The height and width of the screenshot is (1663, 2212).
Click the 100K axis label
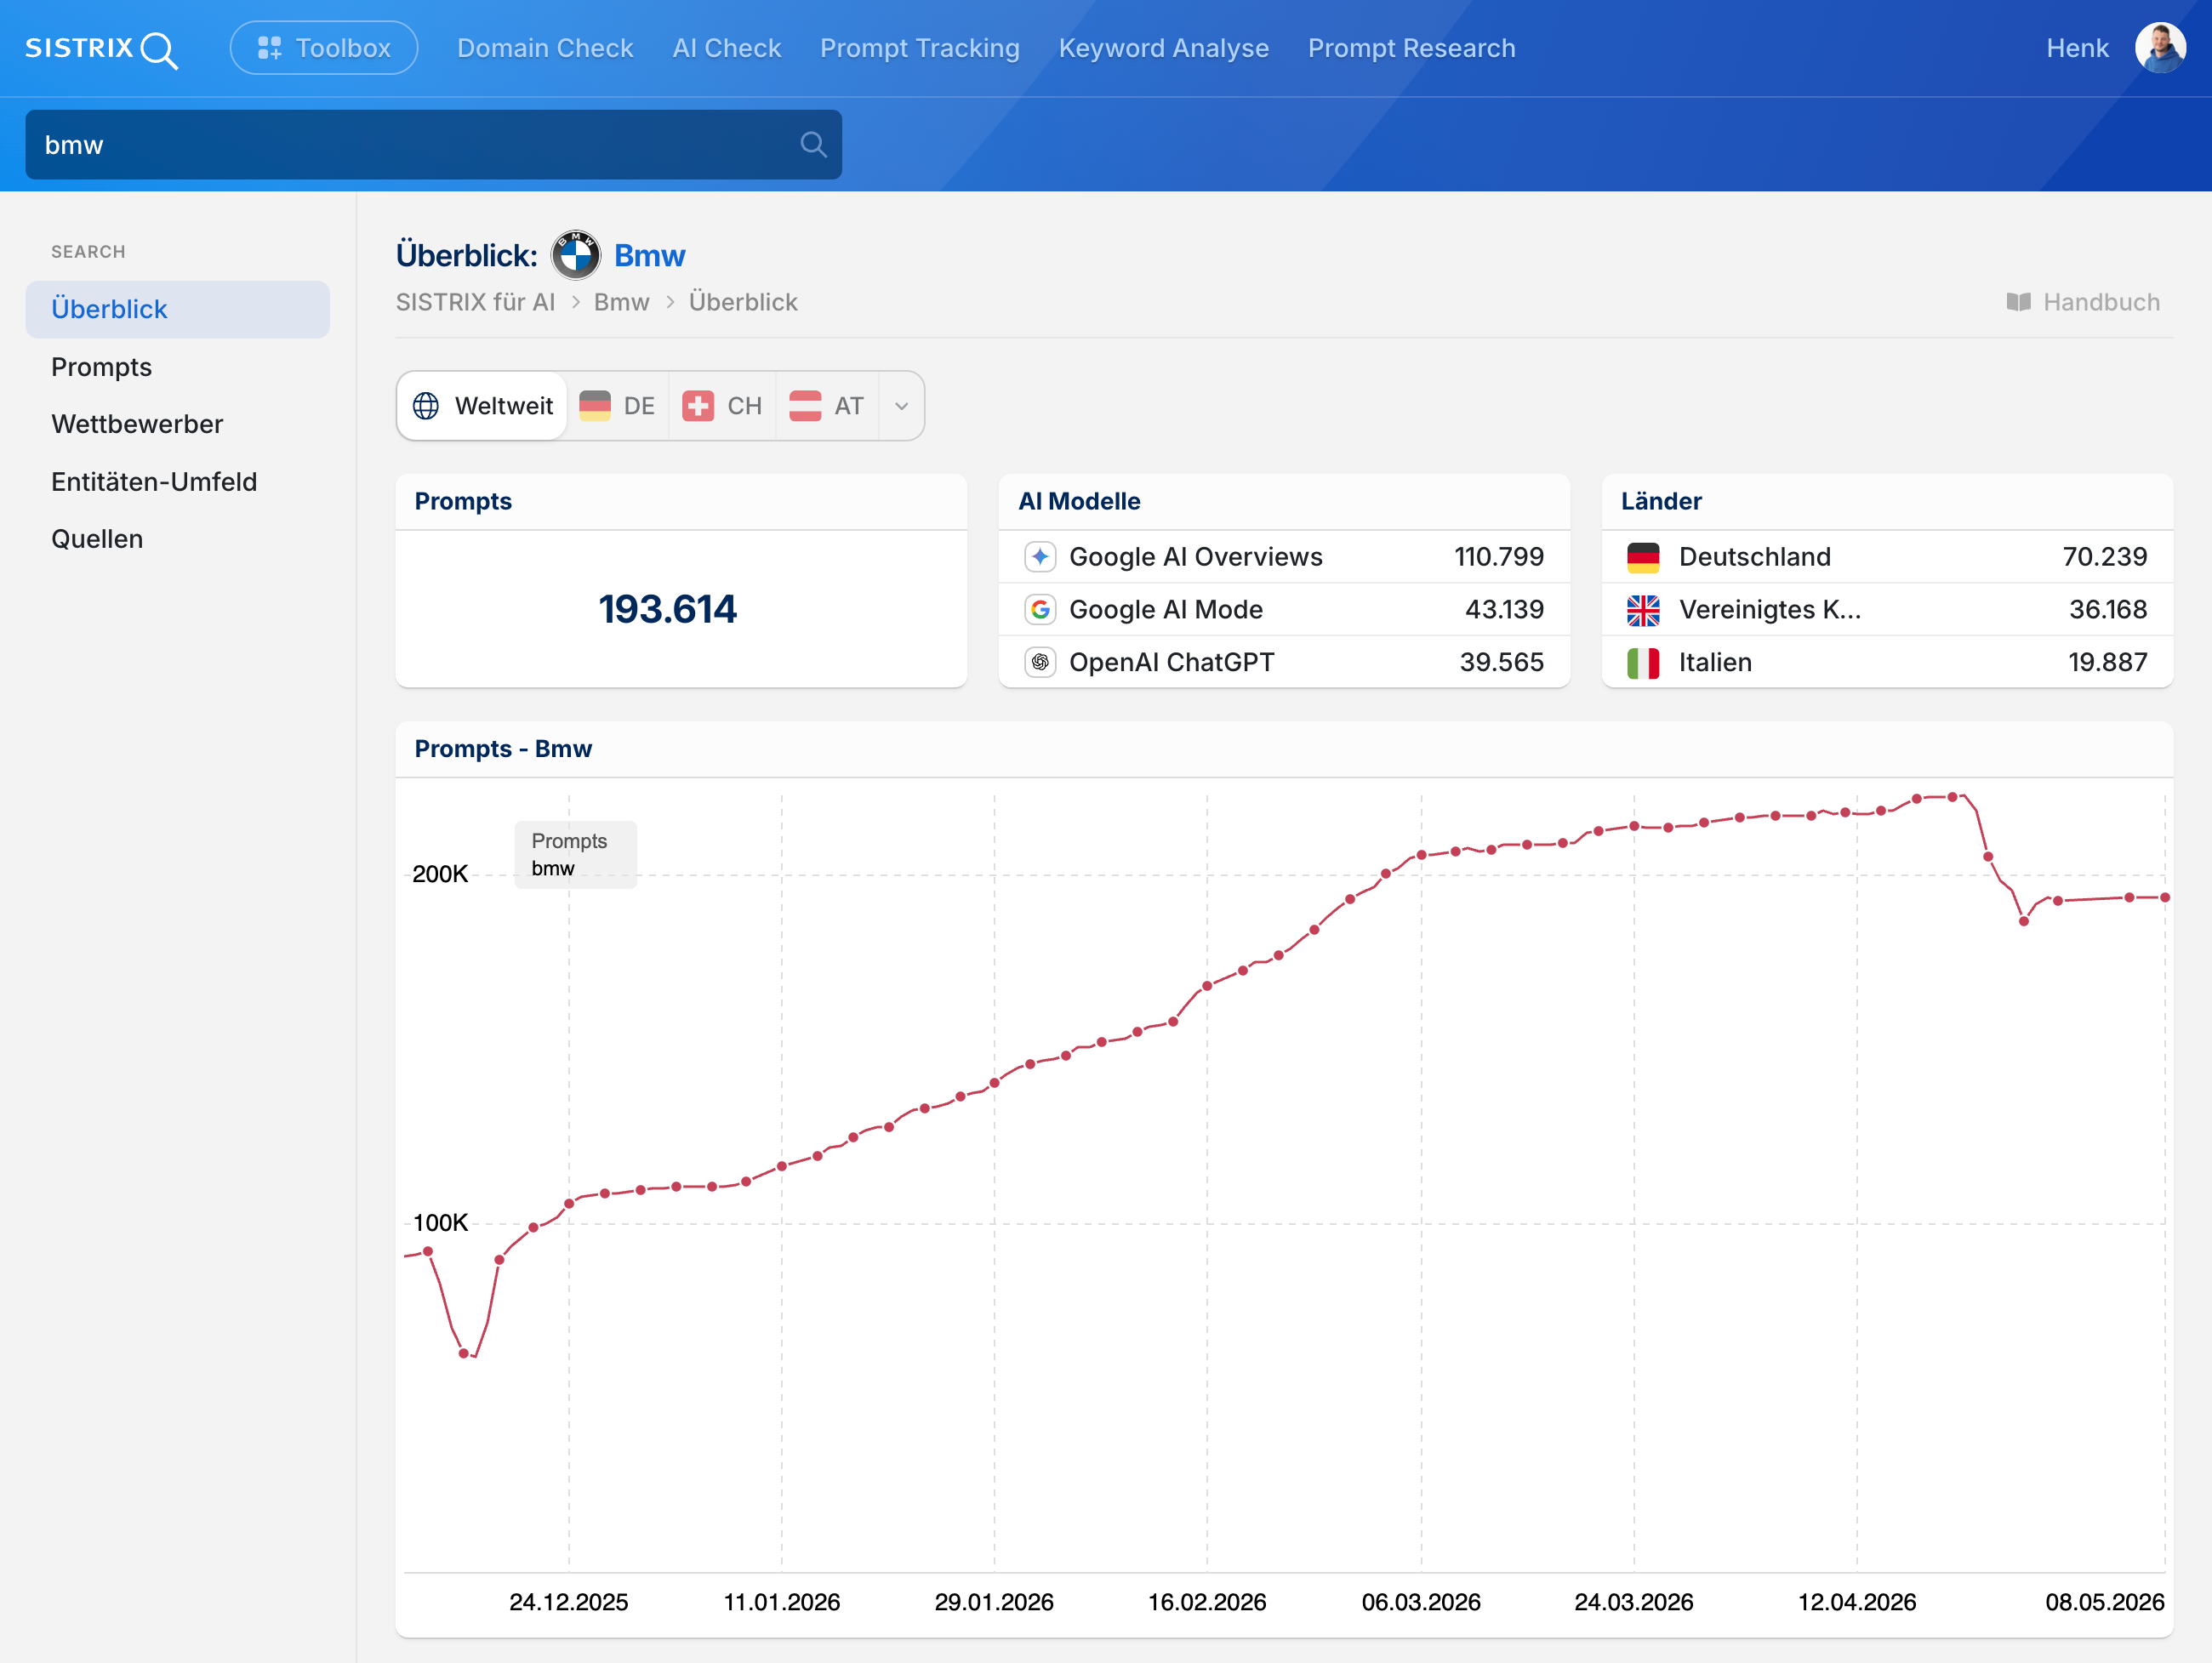click(440, 1222)
